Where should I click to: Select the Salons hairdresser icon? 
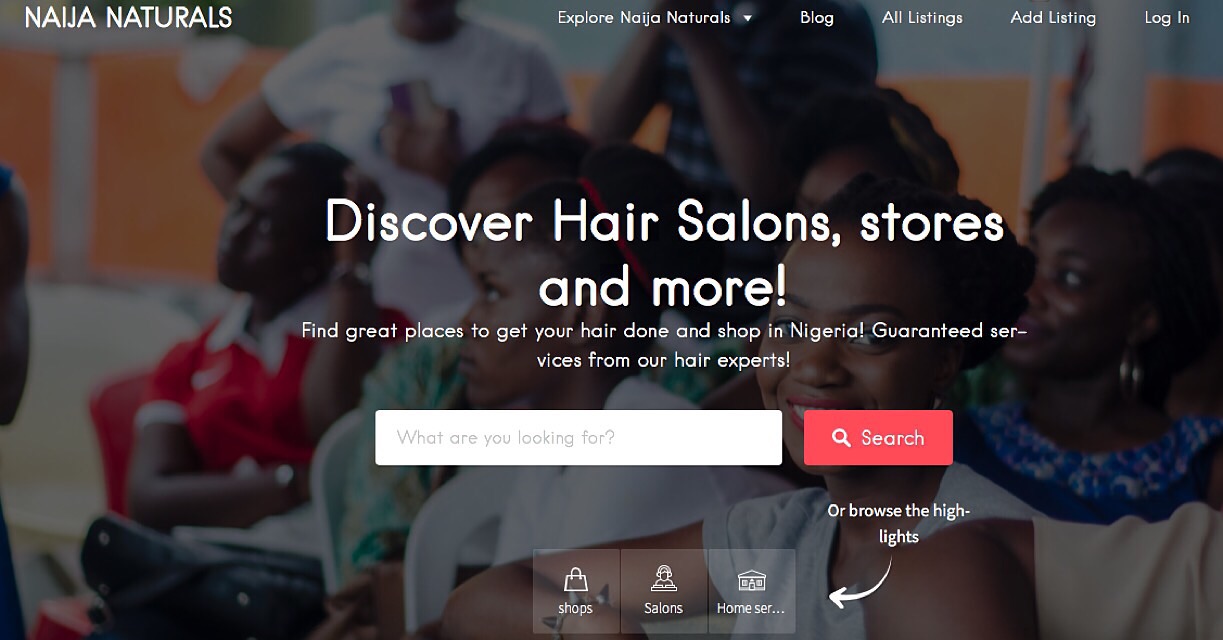663,579
